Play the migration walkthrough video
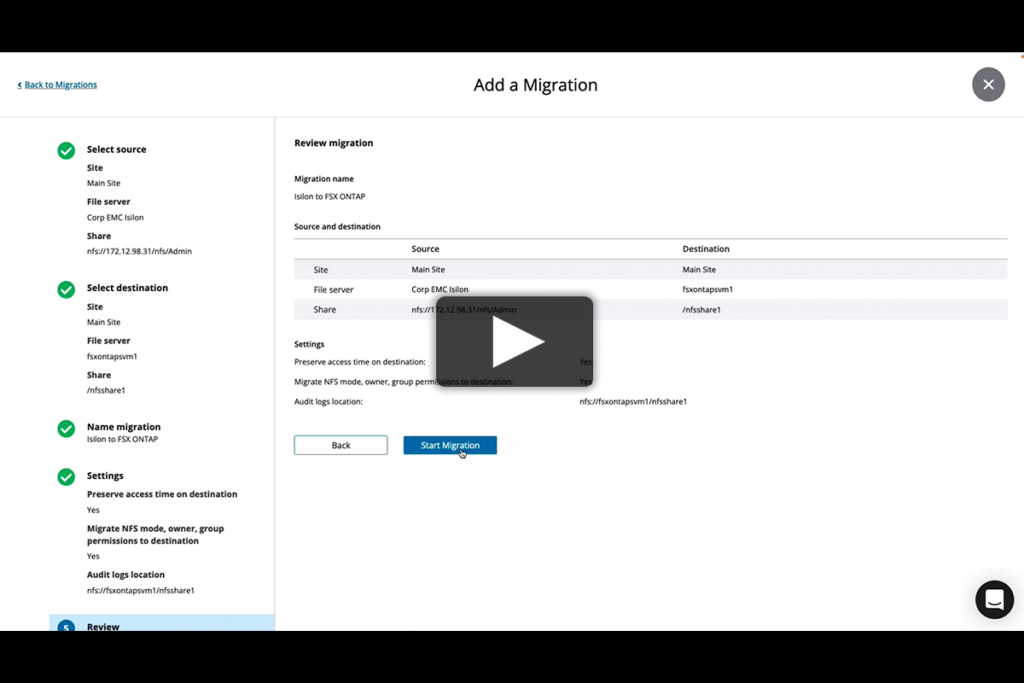1024x683 pixels. [514, 340]
